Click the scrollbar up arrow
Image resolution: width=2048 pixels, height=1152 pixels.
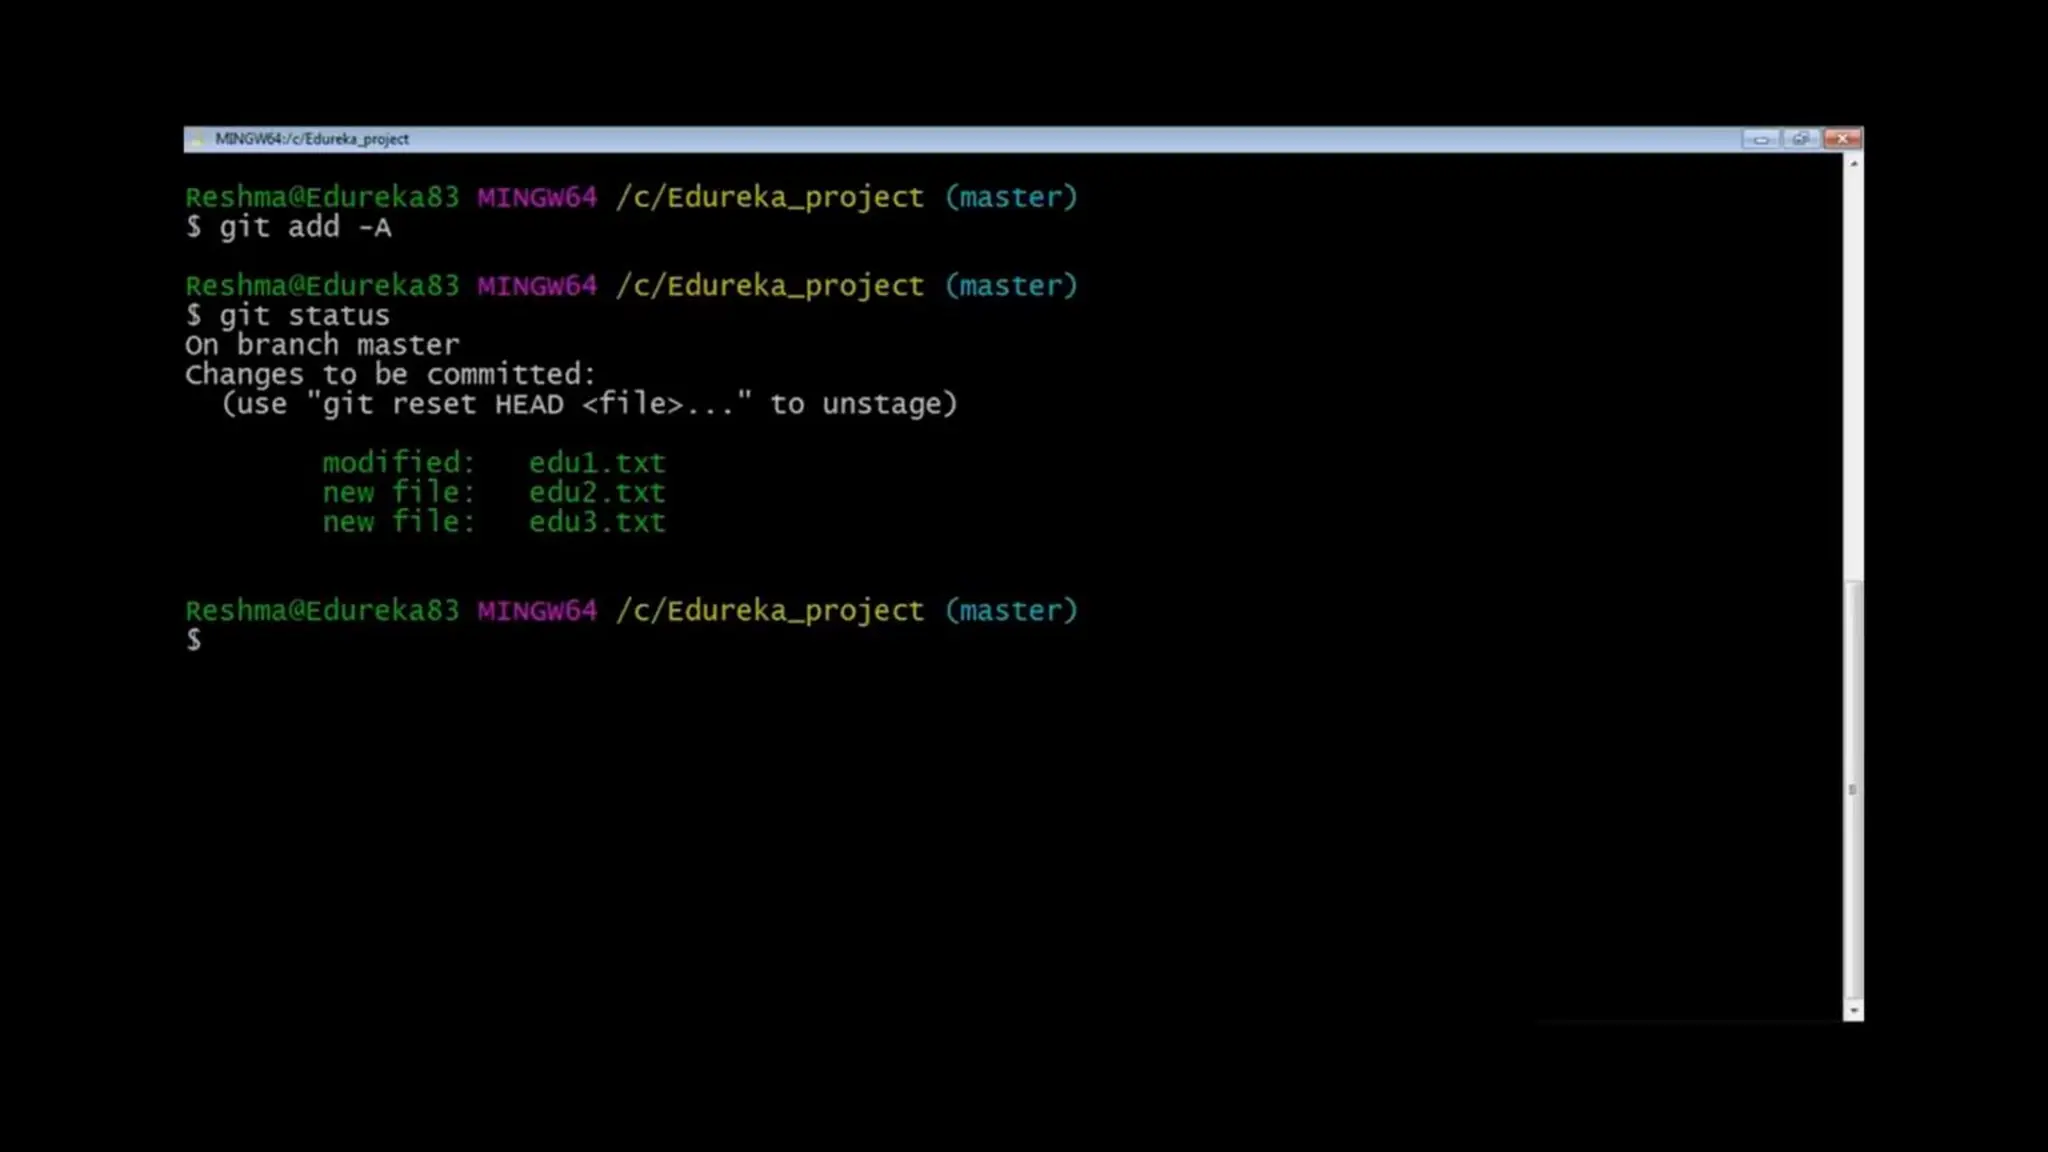click(1853, 163)
